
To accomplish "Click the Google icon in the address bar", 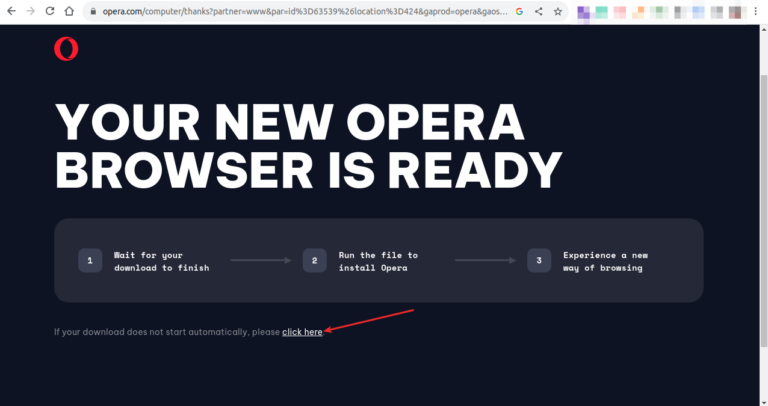I will 519,12.
